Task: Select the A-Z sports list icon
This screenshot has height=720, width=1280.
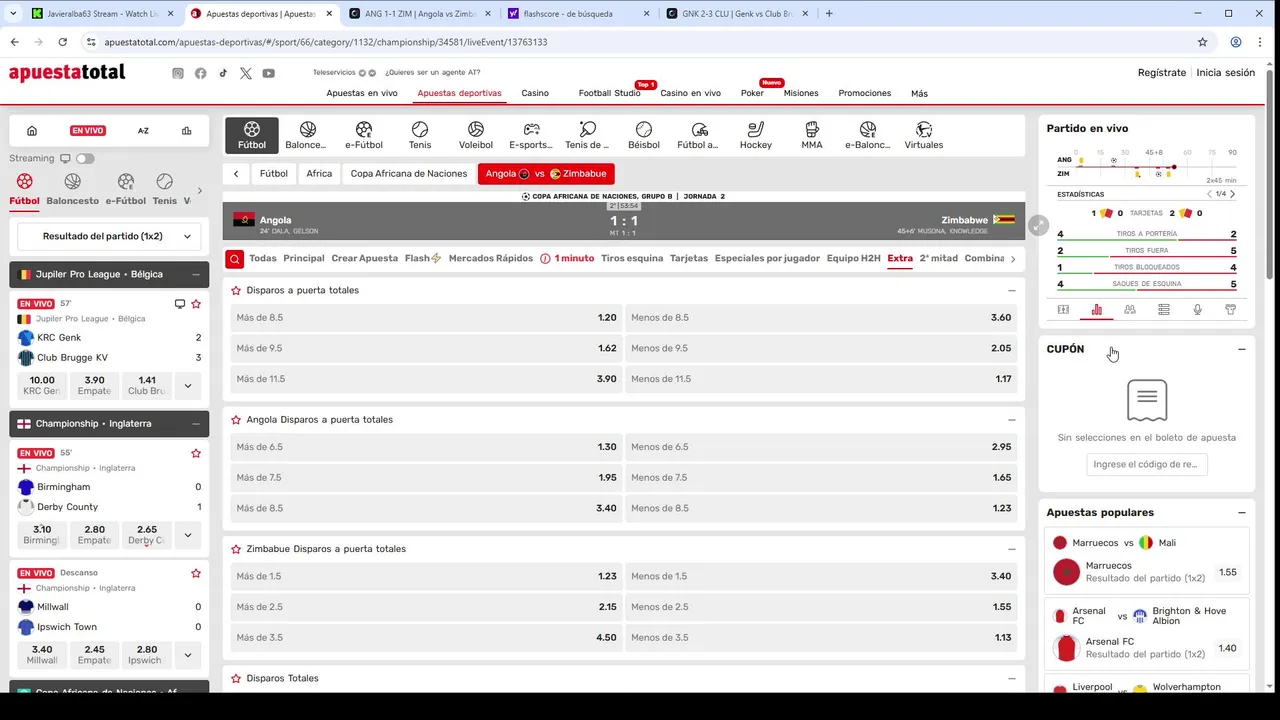Action: point(143,131)
